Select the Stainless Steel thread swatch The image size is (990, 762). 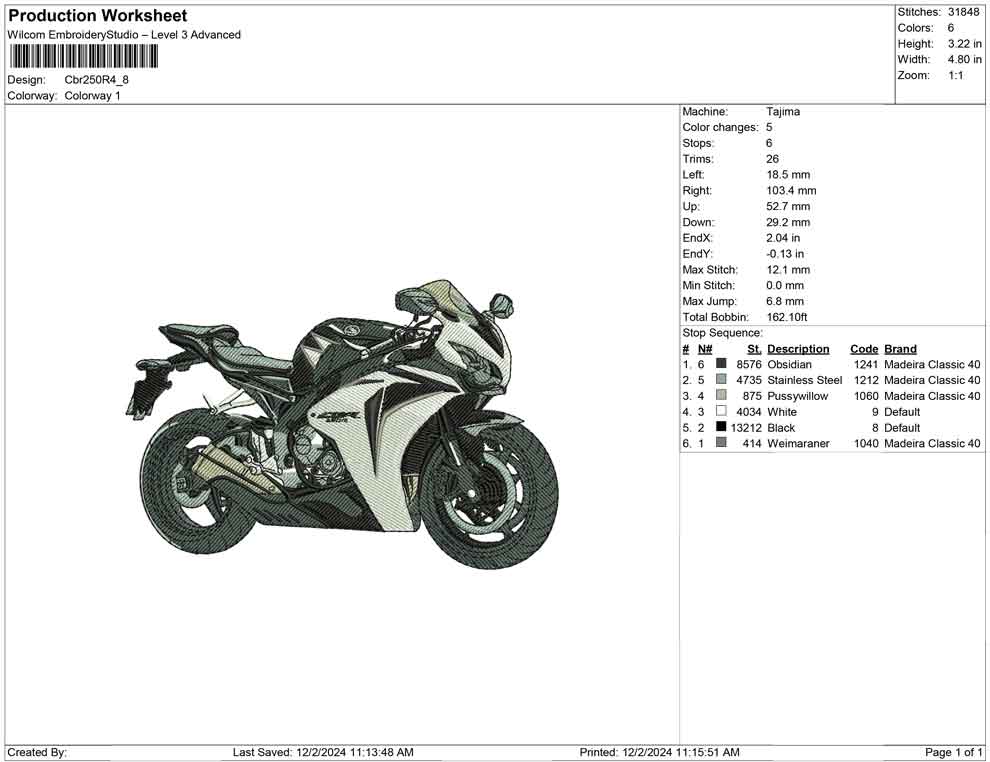720,380
